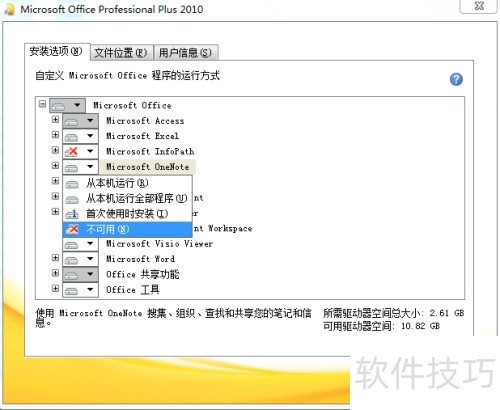This screenshot has height=410, width=500.
Task: Open install dropdown for Microsoft Office root
Action: click(x=67, y=105)
